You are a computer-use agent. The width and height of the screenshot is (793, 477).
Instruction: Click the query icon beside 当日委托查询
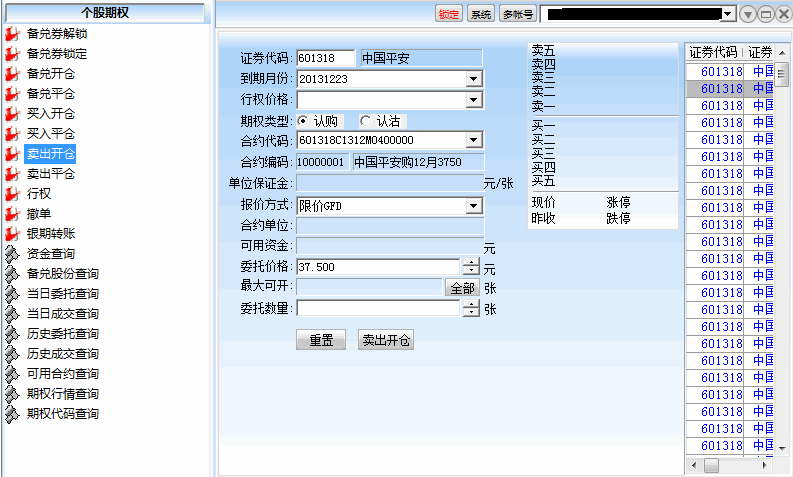click(x=12, y=294)
